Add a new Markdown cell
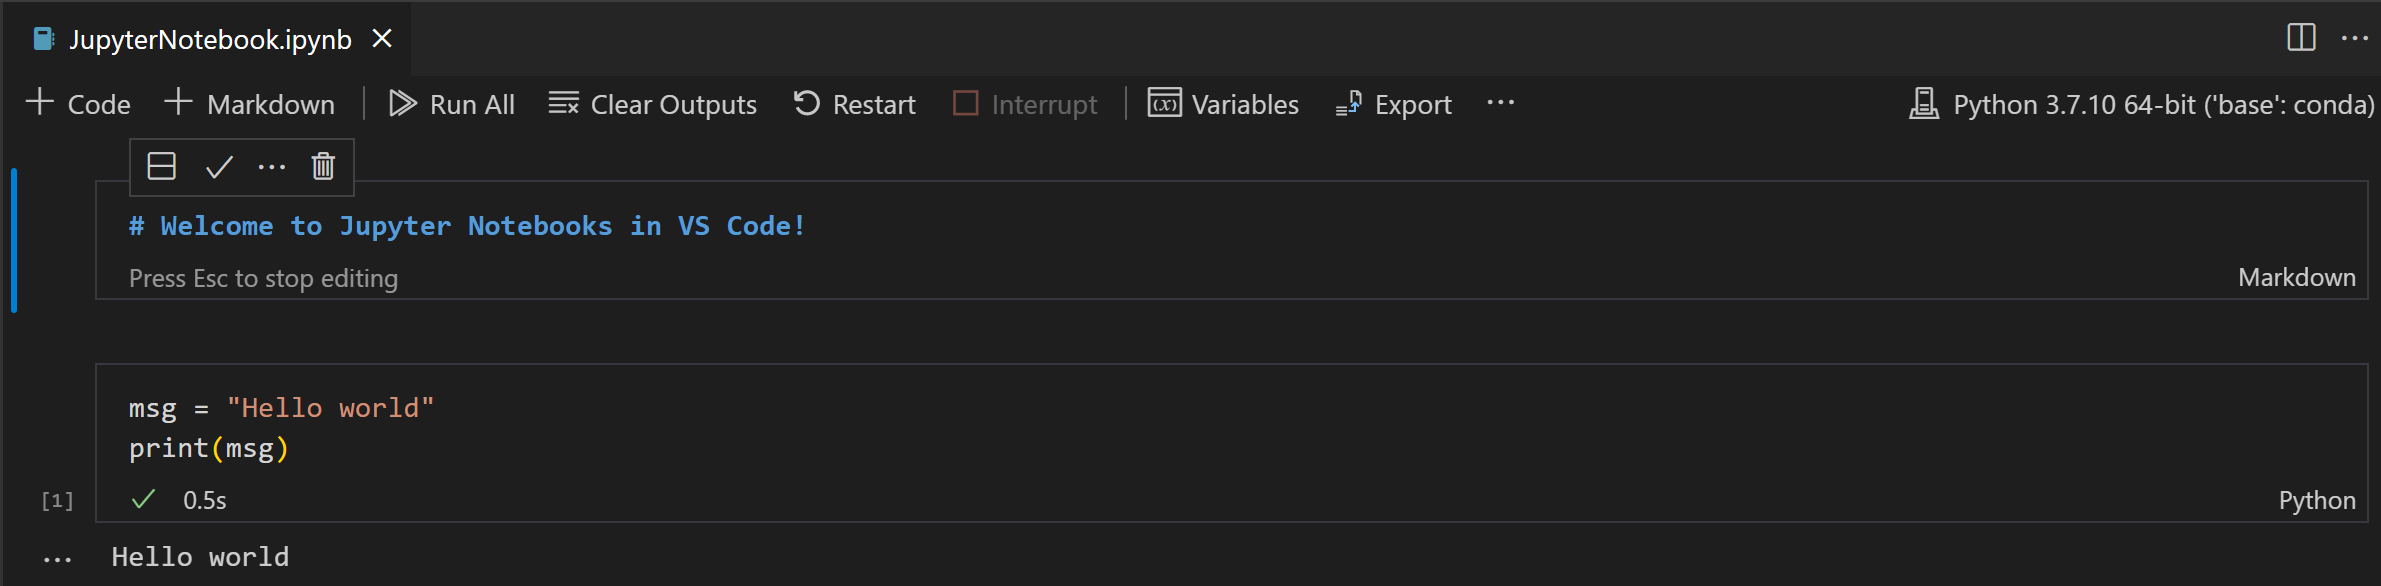This screenshot has height=586, width=2381. click(250, 103)
